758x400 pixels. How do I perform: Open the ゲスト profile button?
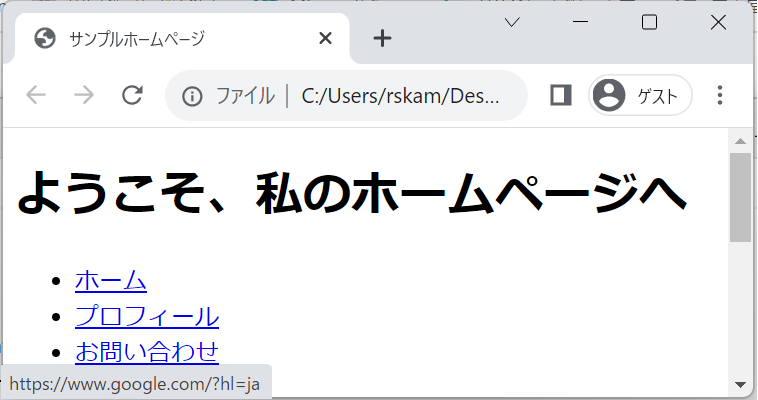tap(640, 96)
